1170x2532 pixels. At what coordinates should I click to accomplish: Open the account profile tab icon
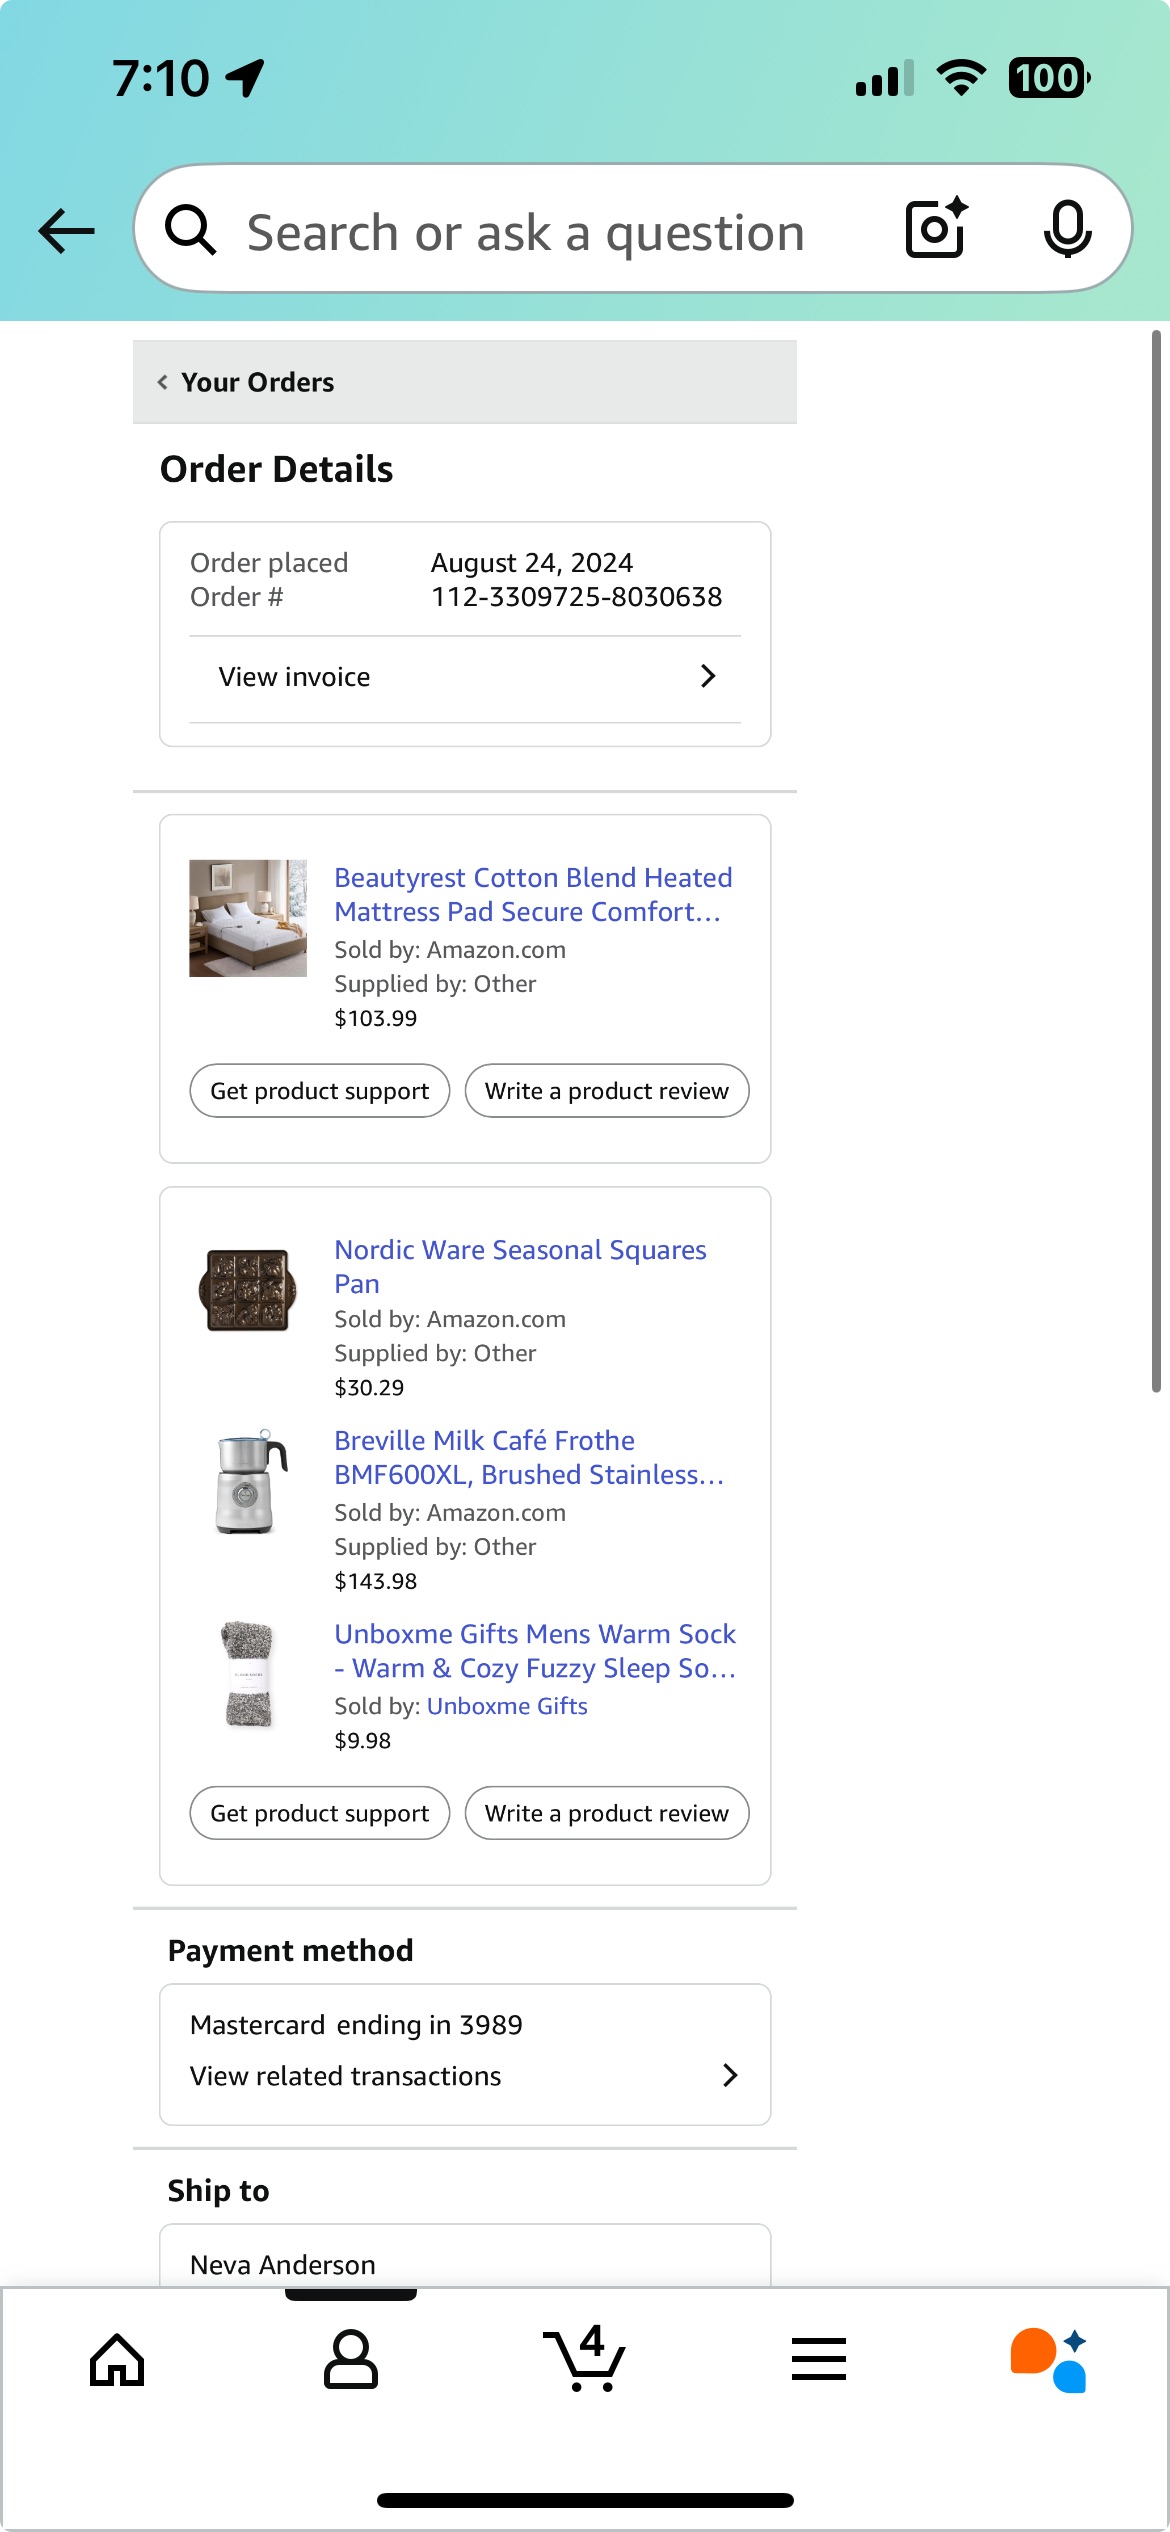pyautogui.click(x=351, y=2359)
